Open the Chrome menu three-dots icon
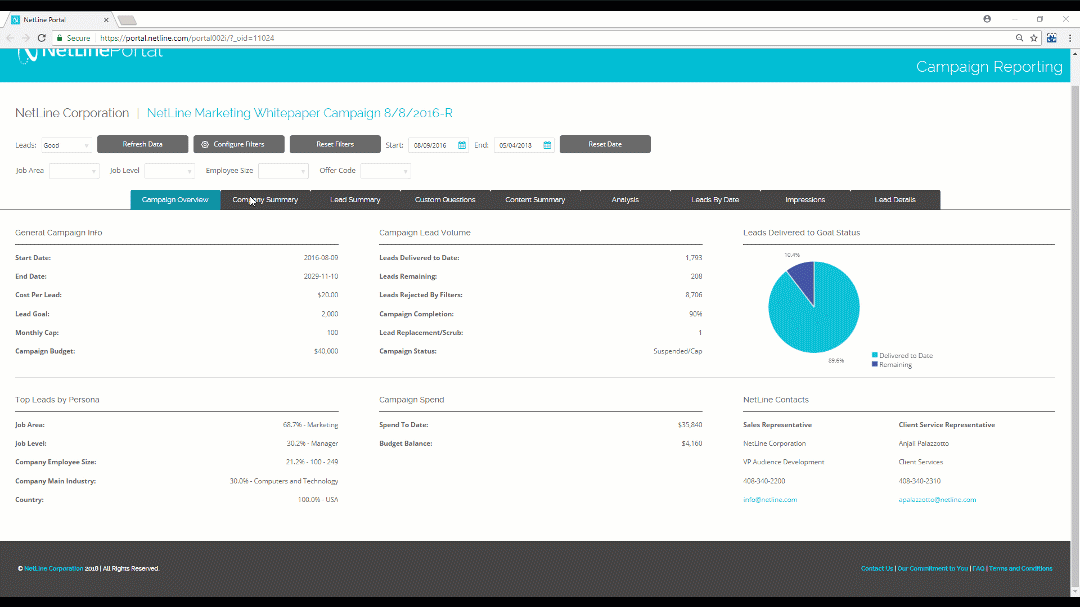Viewport: 1080px width, 607px height. click(x=1070, y=38)
